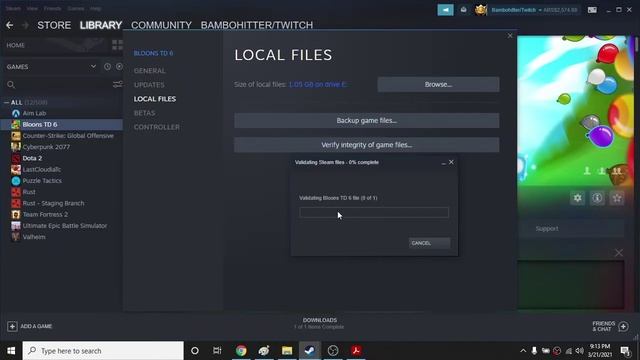Open the notification center icon
Image resolution: width=640 pixels, height=360 pixels.
tap(625, 351)
